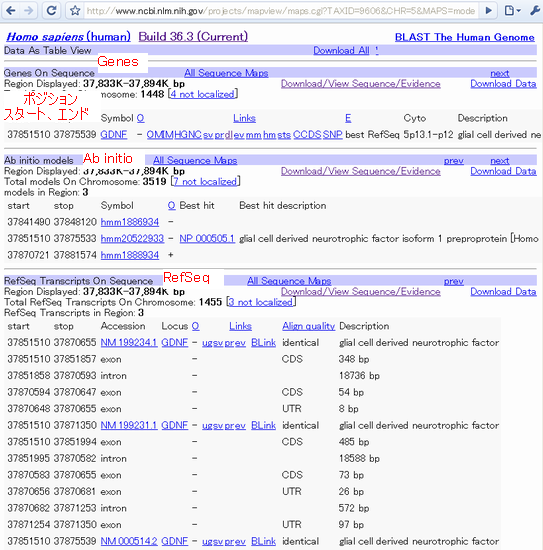Open GDNF locus link in NM_199234.1 row
Viewport: 543px width, 550px height.
click(x=175, y=342)
